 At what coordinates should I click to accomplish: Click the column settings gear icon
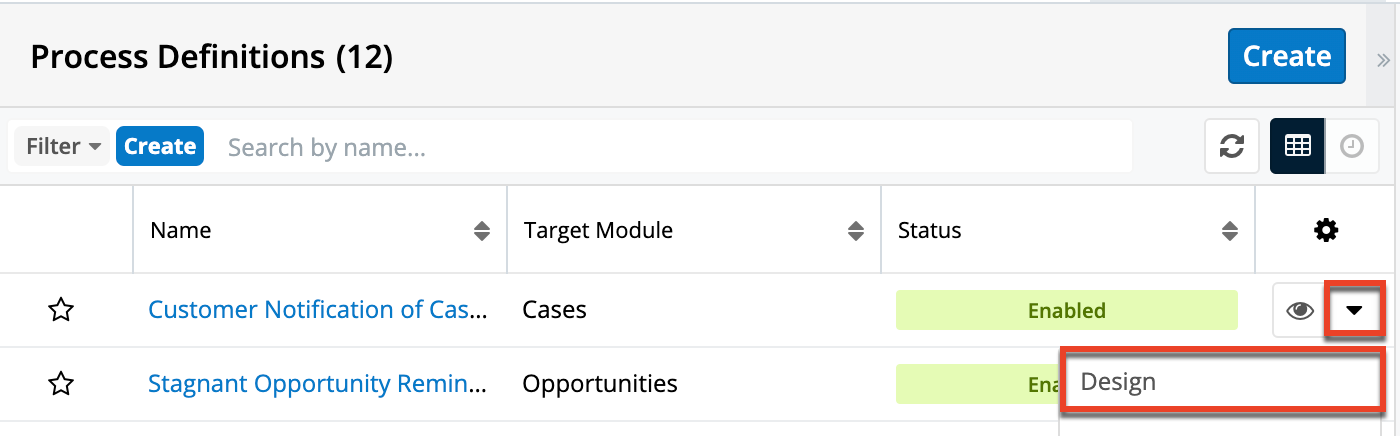point(1326,231)
